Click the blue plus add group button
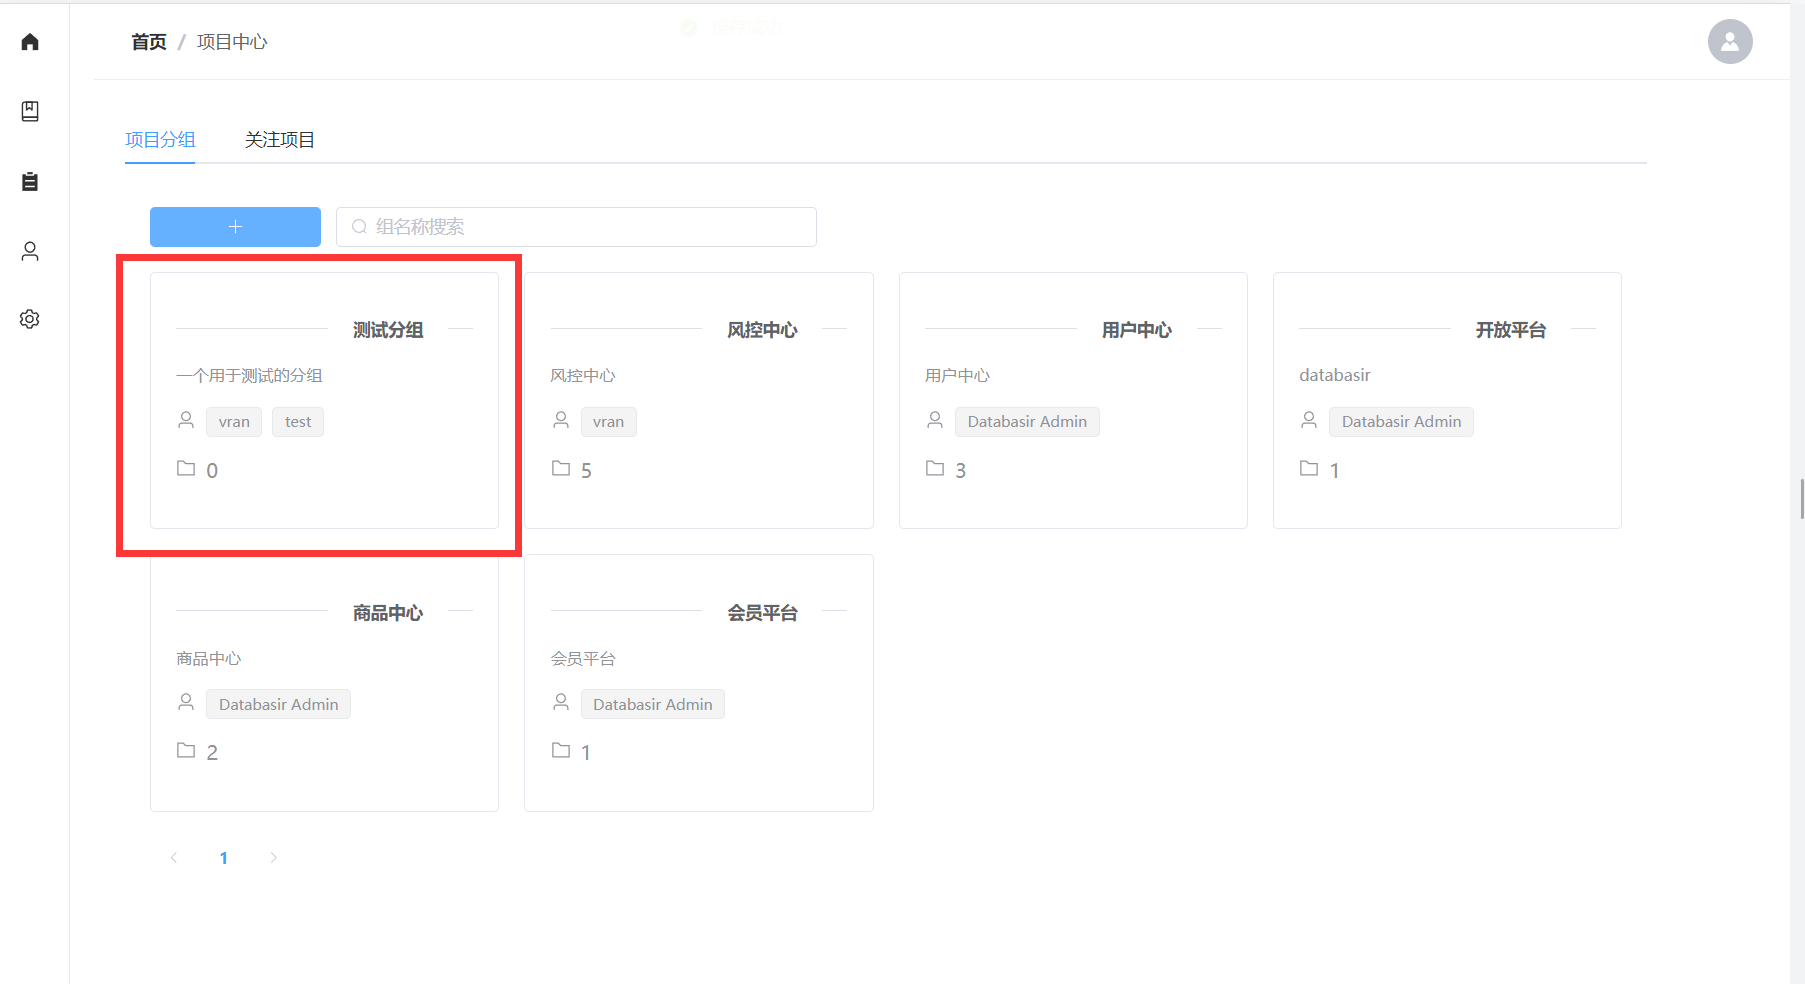Screen dimensions: 1805x984 click(235, 227)
